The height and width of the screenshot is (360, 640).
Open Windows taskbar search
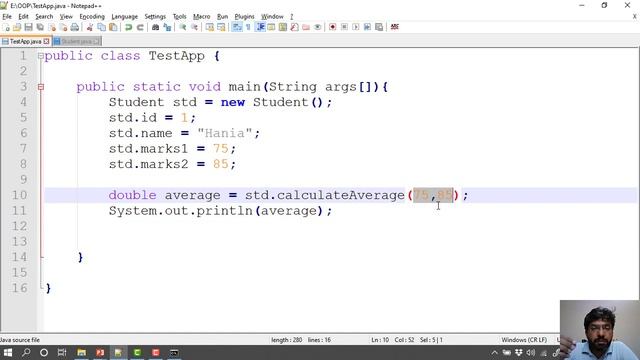(x=26, y=353)
